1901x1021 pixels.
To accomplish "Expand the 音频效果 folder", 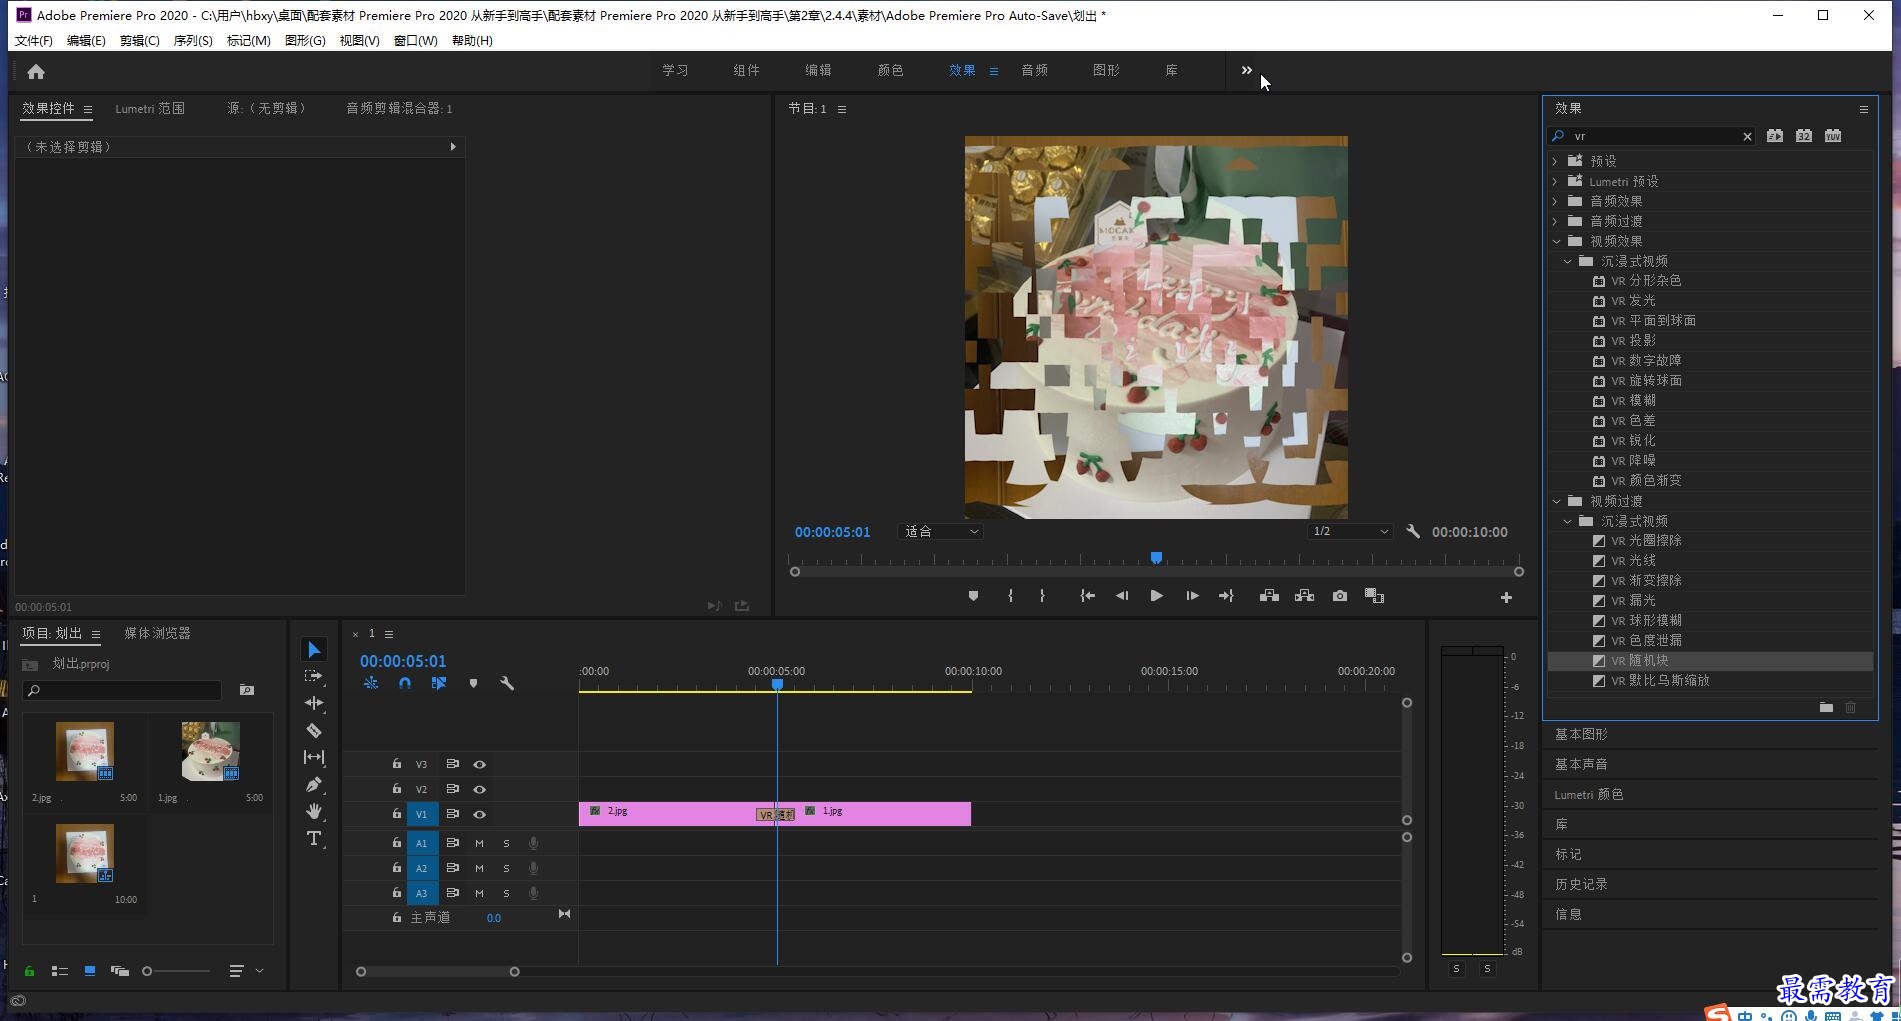I will tap(1555, 201).
